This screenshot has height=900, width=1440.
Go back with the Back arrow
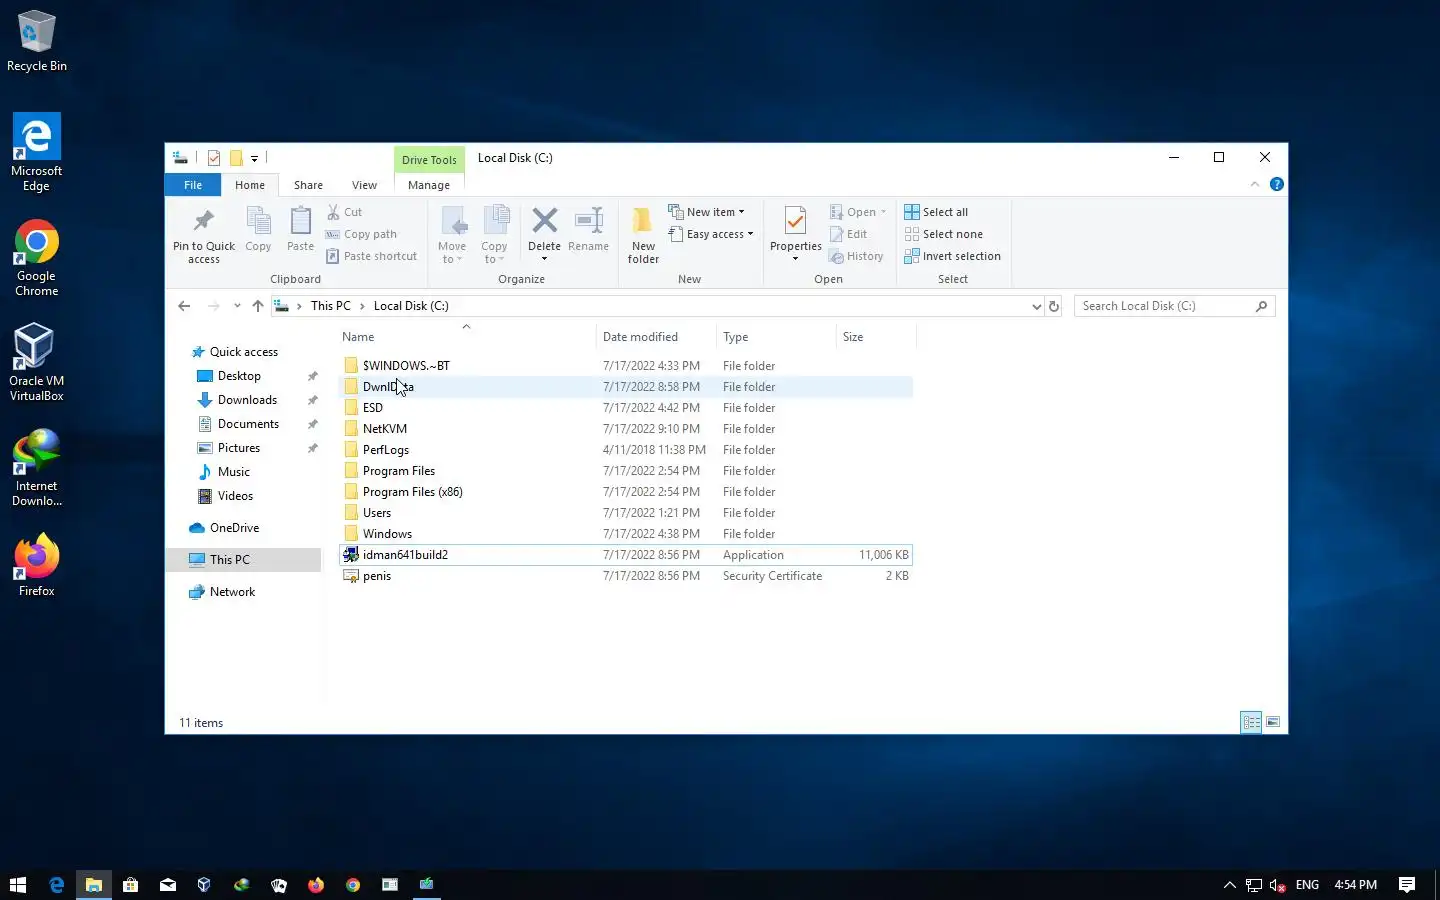[x=184, y=306]
